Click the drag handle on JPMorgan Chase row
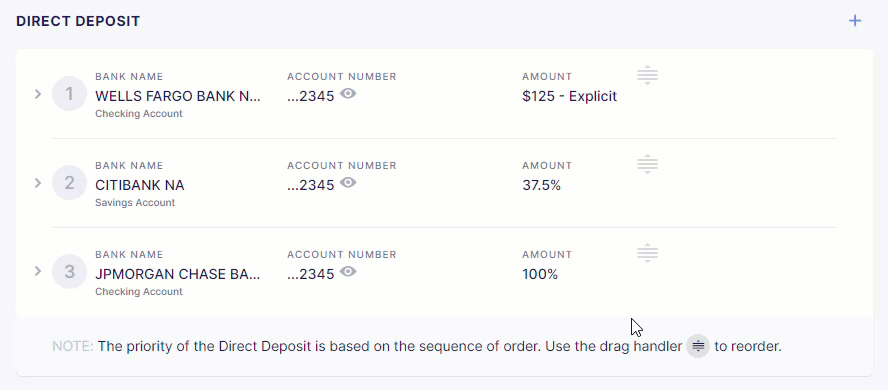 click(x=647, y=253)
